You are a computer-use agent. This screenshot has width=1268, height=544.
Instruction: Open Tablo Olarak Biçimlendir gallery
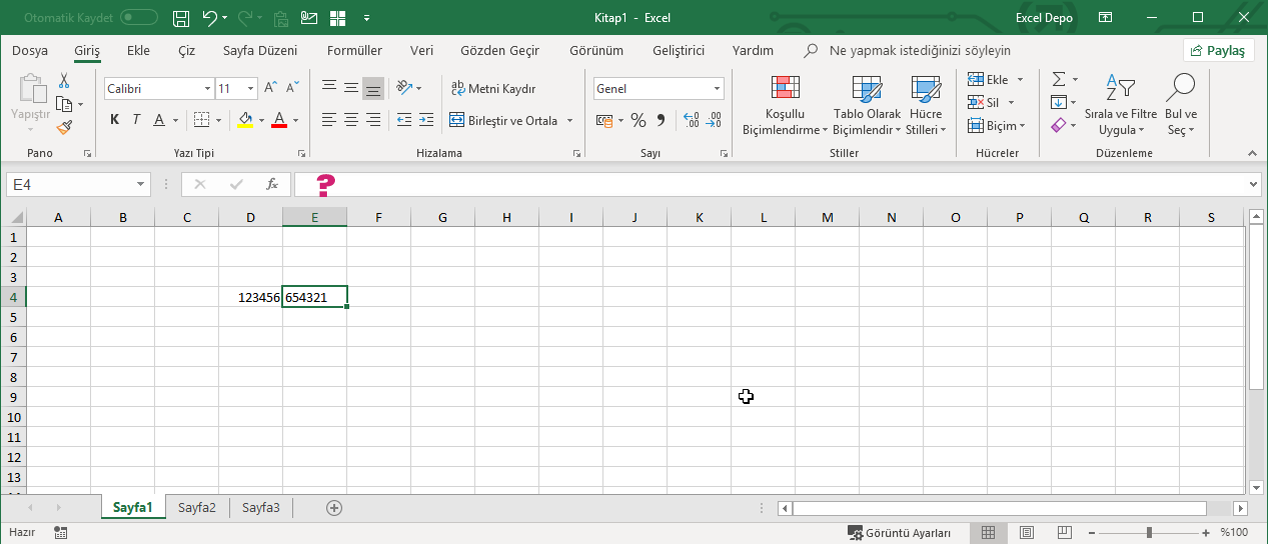(867, 106)
